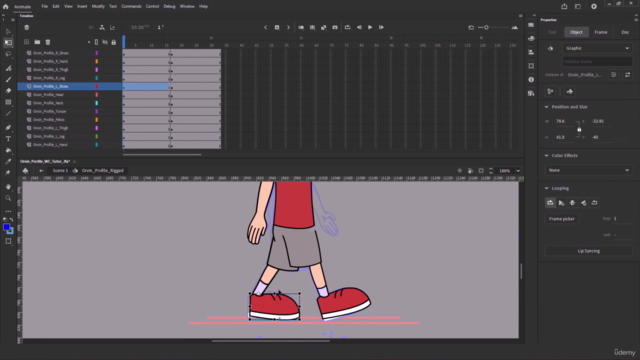The width and height of the screenshot is (640, 360).
Task: Select the Eyedropper tool
Action: (x=8, y=161)
